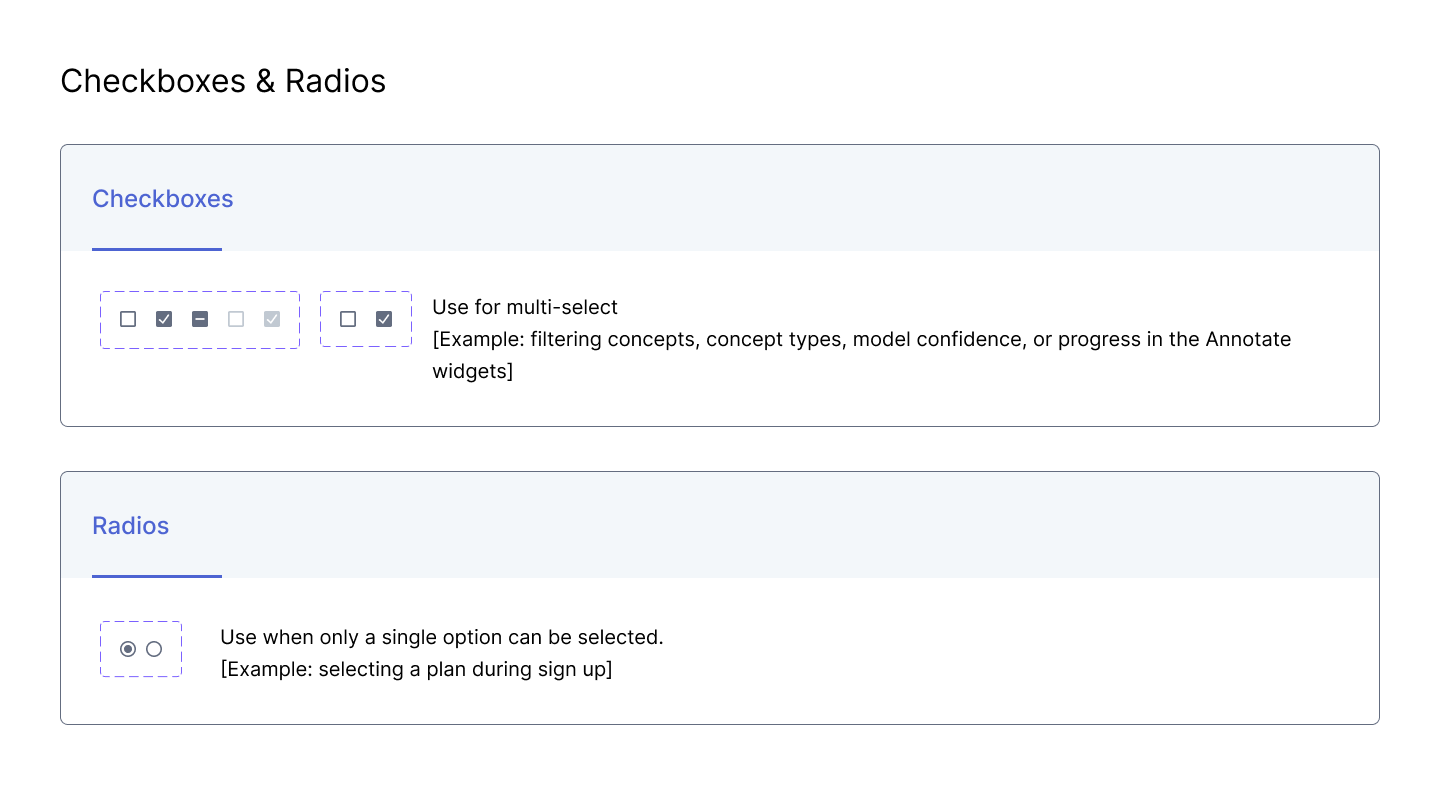1440x785 pixels.
Task: Uncheck the checked box in the two-checkbox group
Action: [x=384, y=319]
